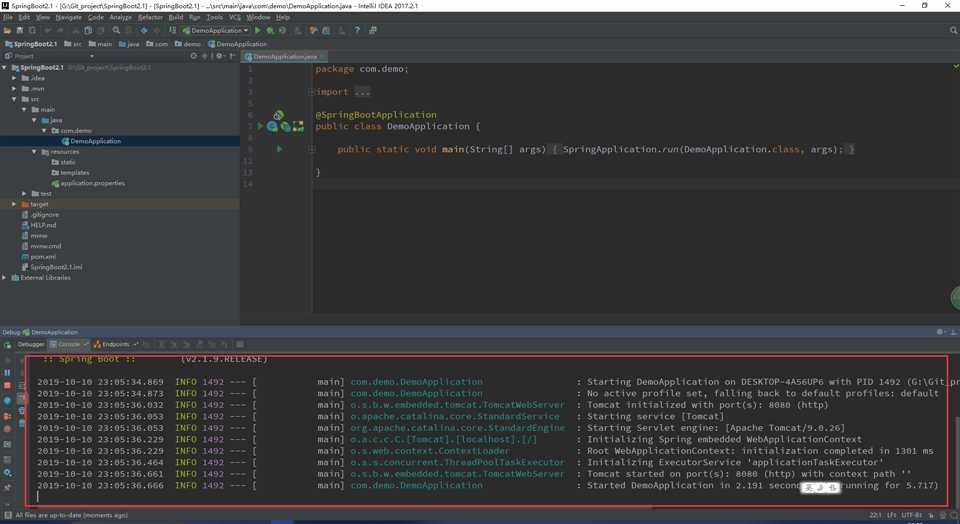This screenshot has height=524, width=960.
Task: Open the Navigate menu
Action: (69, 17)
